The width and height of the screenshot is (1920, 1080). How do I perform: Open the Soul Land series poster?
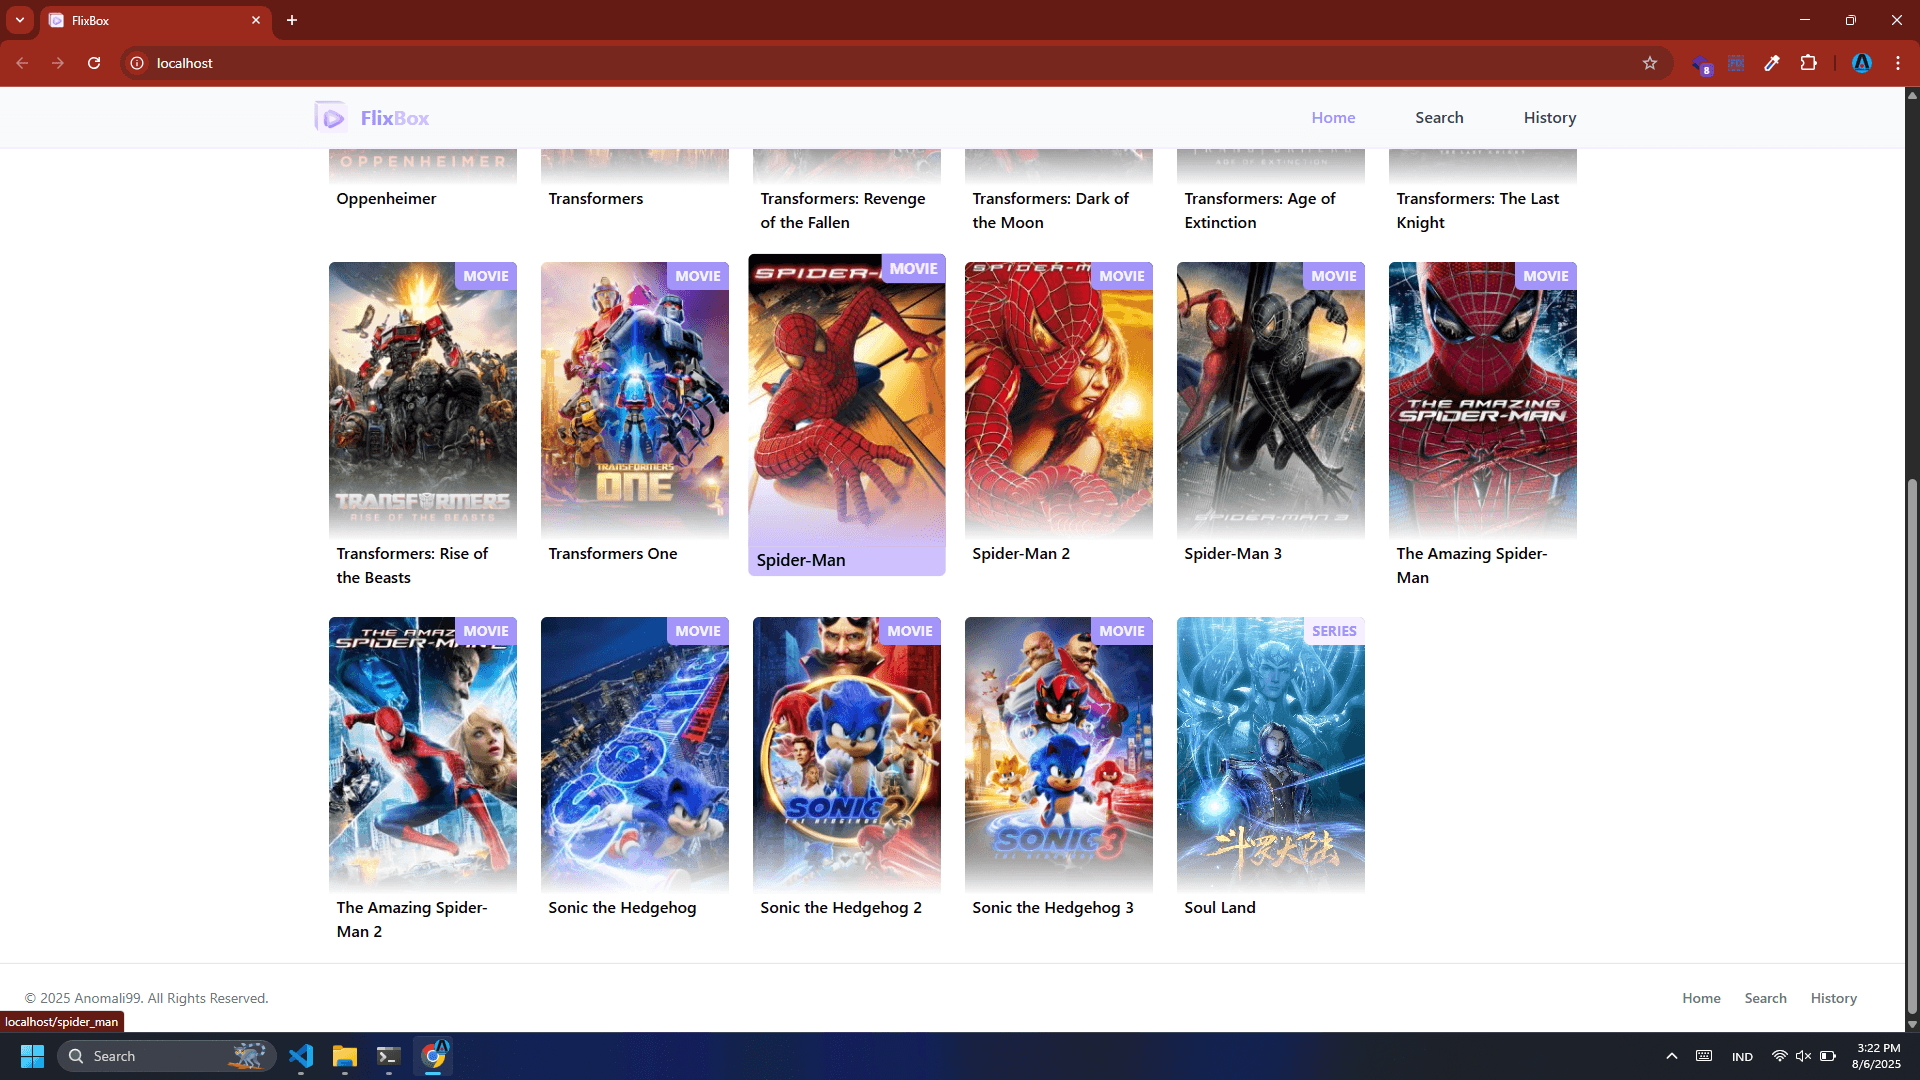[1270, 754]
